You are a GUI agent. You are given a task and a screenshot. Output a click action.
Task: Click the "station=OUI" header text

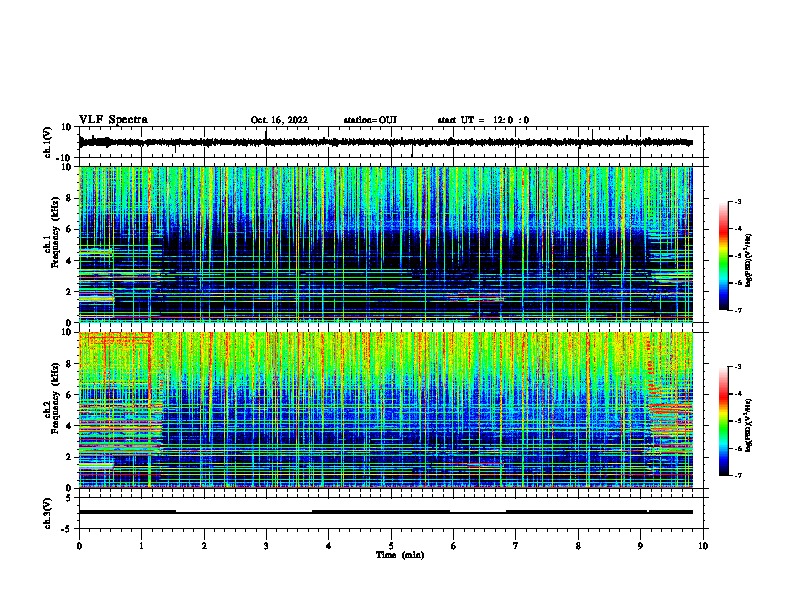pyautogui.click(x=370, y=120)
